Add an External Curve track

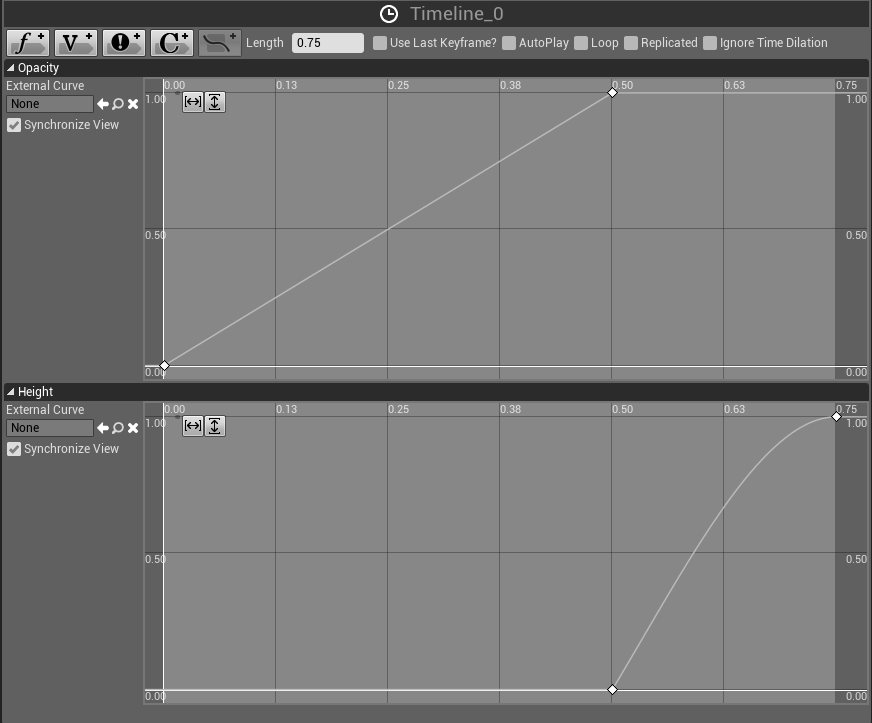point(220,43)
